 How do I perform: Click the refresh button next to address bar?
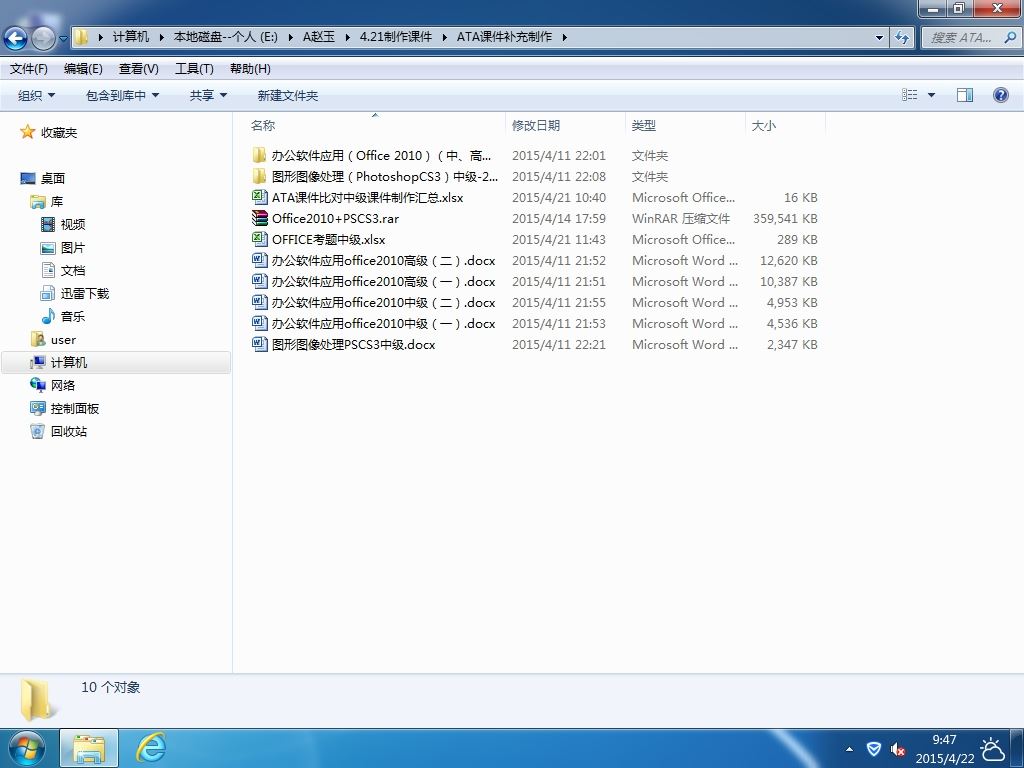click(902, 37)
